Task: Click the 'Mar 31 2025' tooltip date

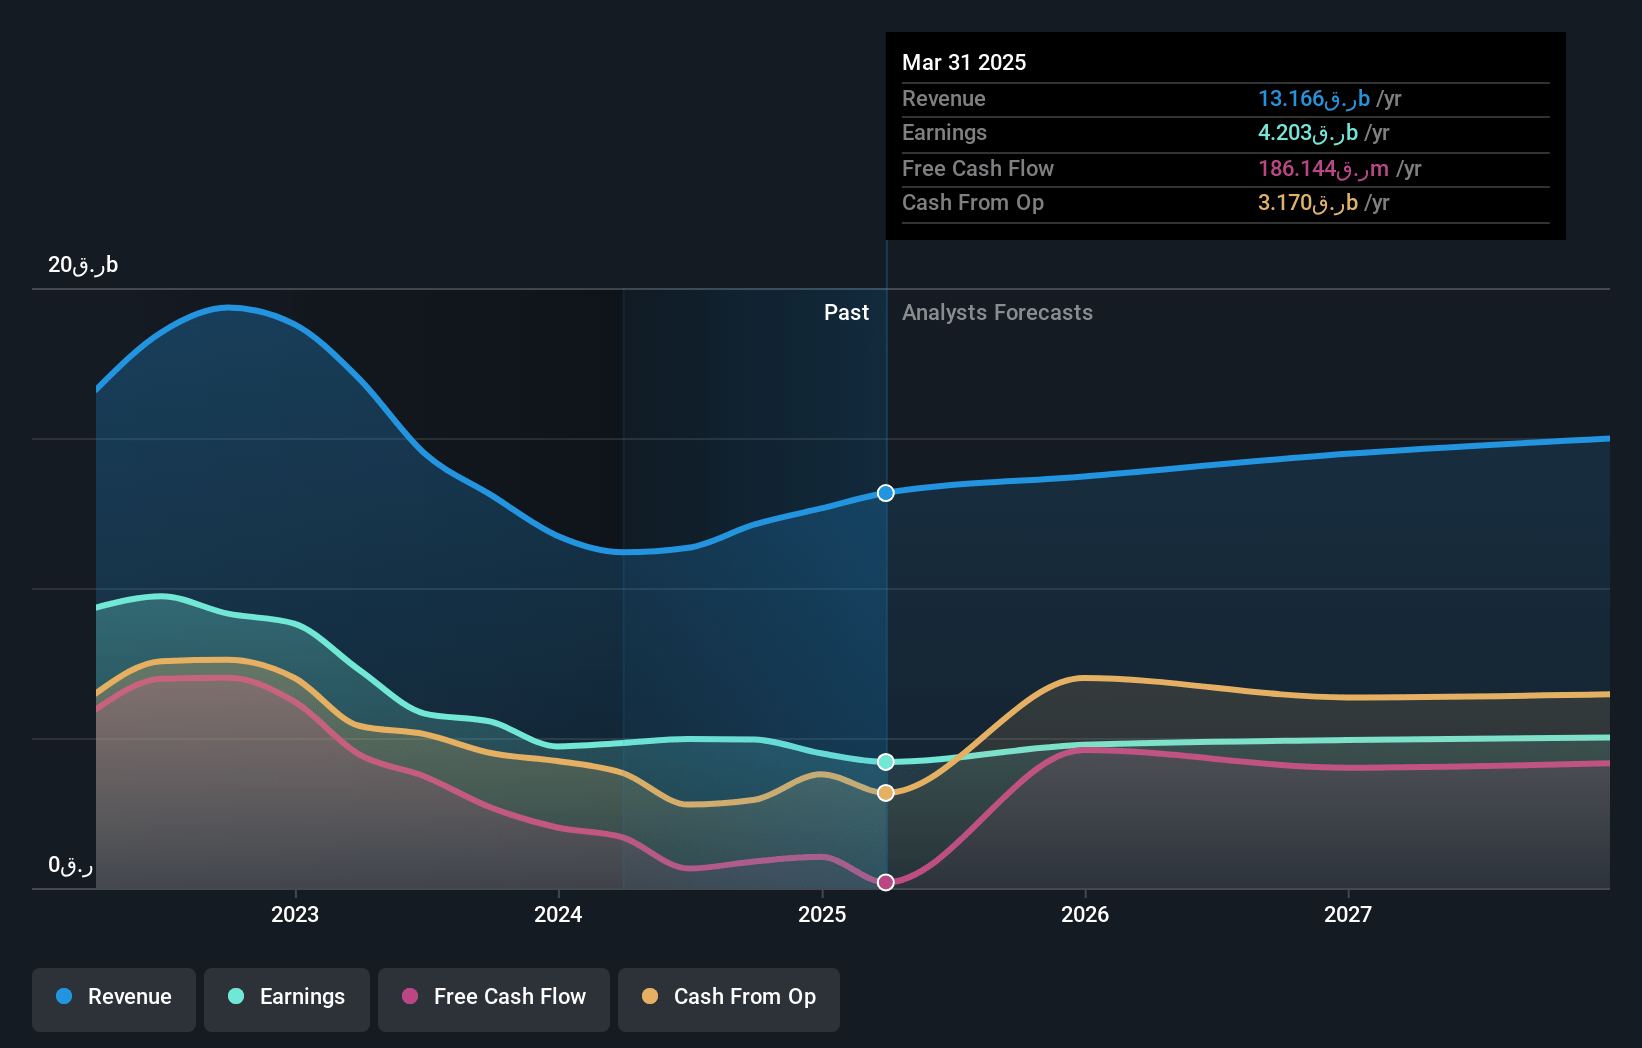Action: (x=964, y=62)
